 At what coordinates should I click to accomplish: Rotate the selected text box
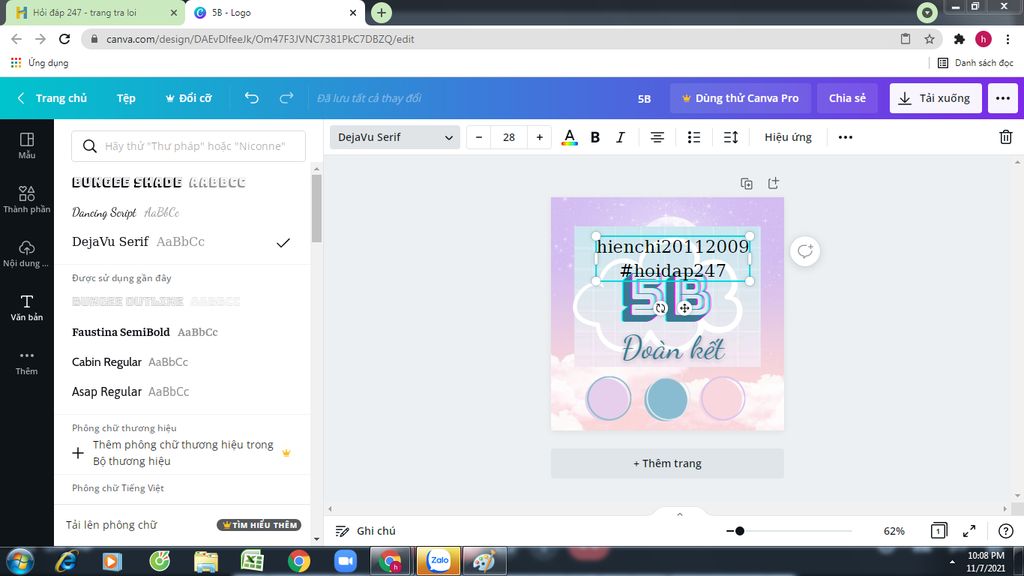point(661,308)
